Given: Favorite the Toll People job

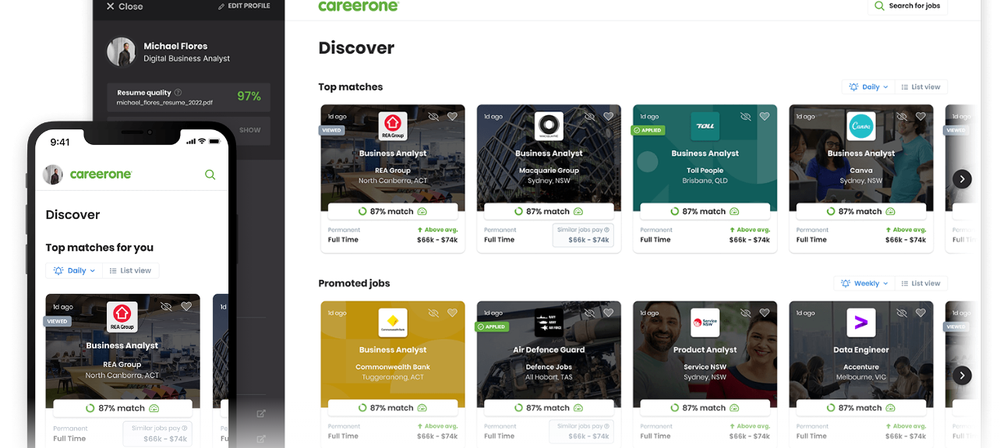Looking at the screenshot, I should (765, 117).
